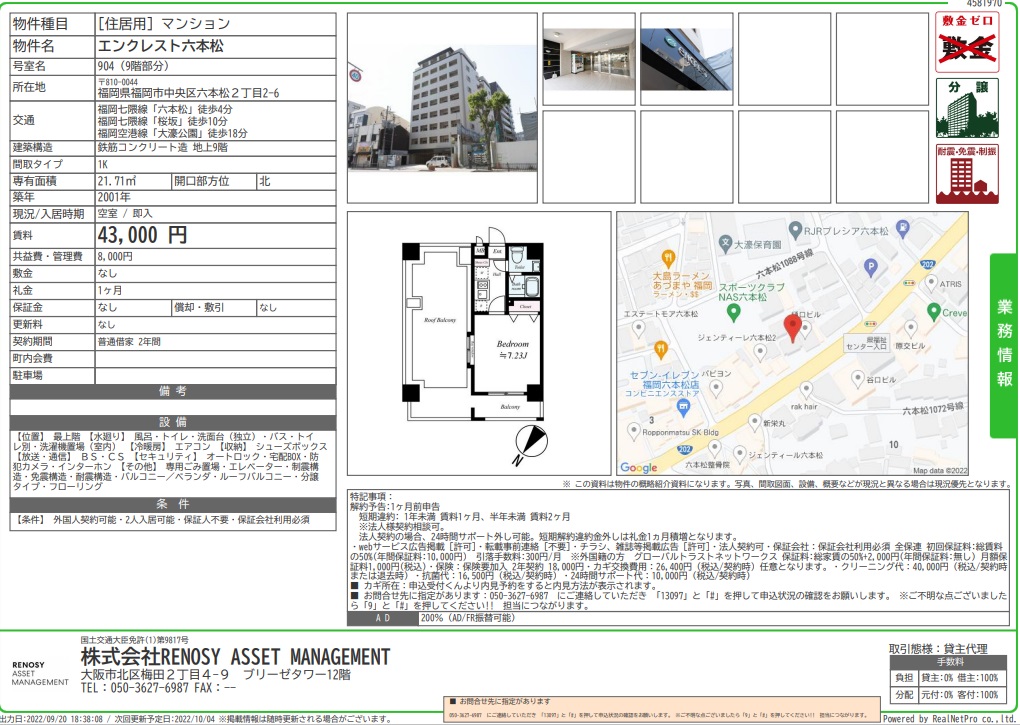Click the rent value 43,000 円
The image size is (1020, 725).
click(x=142, y=234)
